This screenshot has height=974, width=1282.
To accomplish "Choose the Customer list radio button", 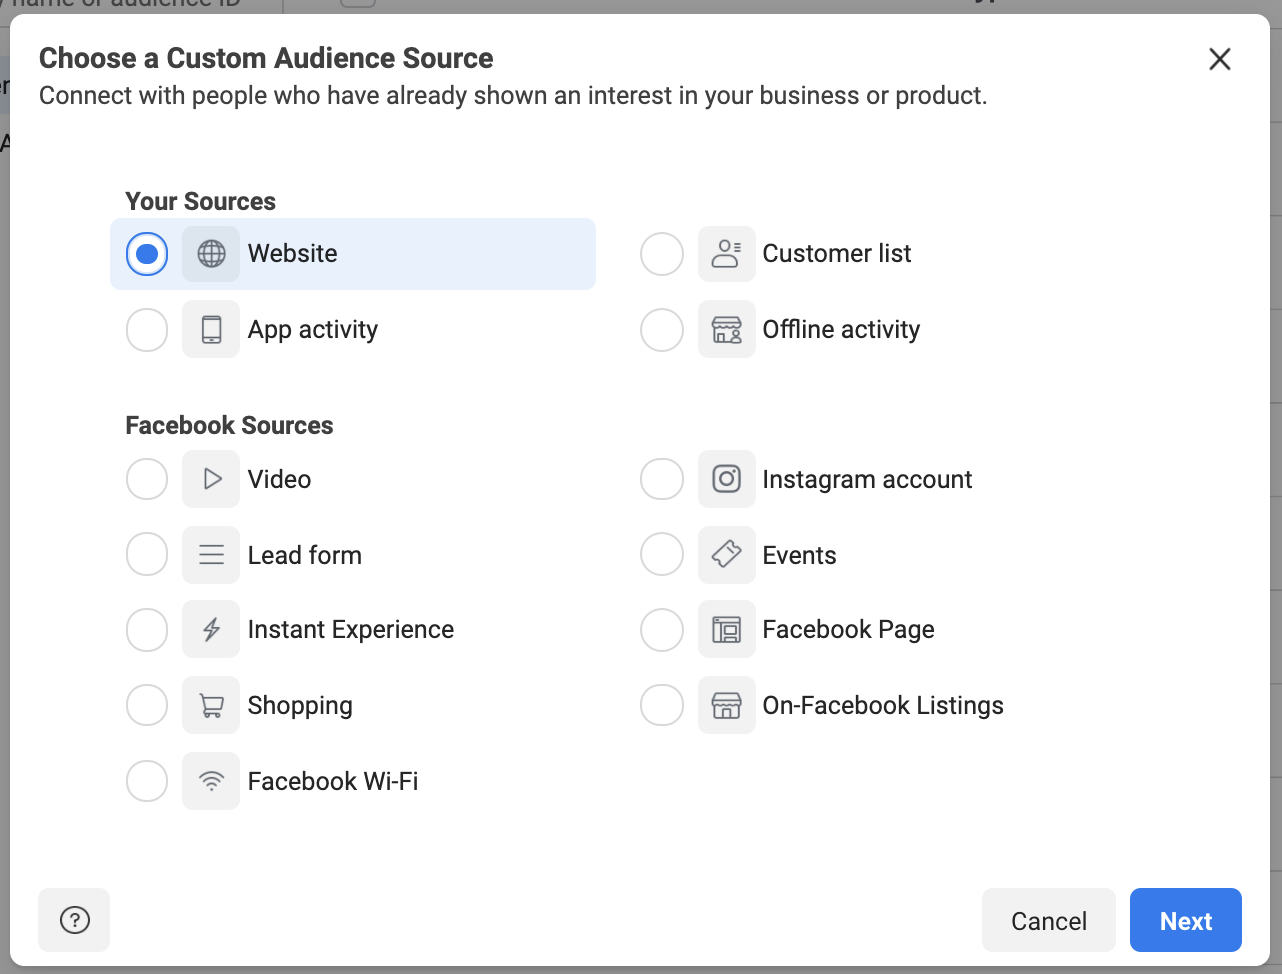I will pyautogui.click(x=662, y=254).
